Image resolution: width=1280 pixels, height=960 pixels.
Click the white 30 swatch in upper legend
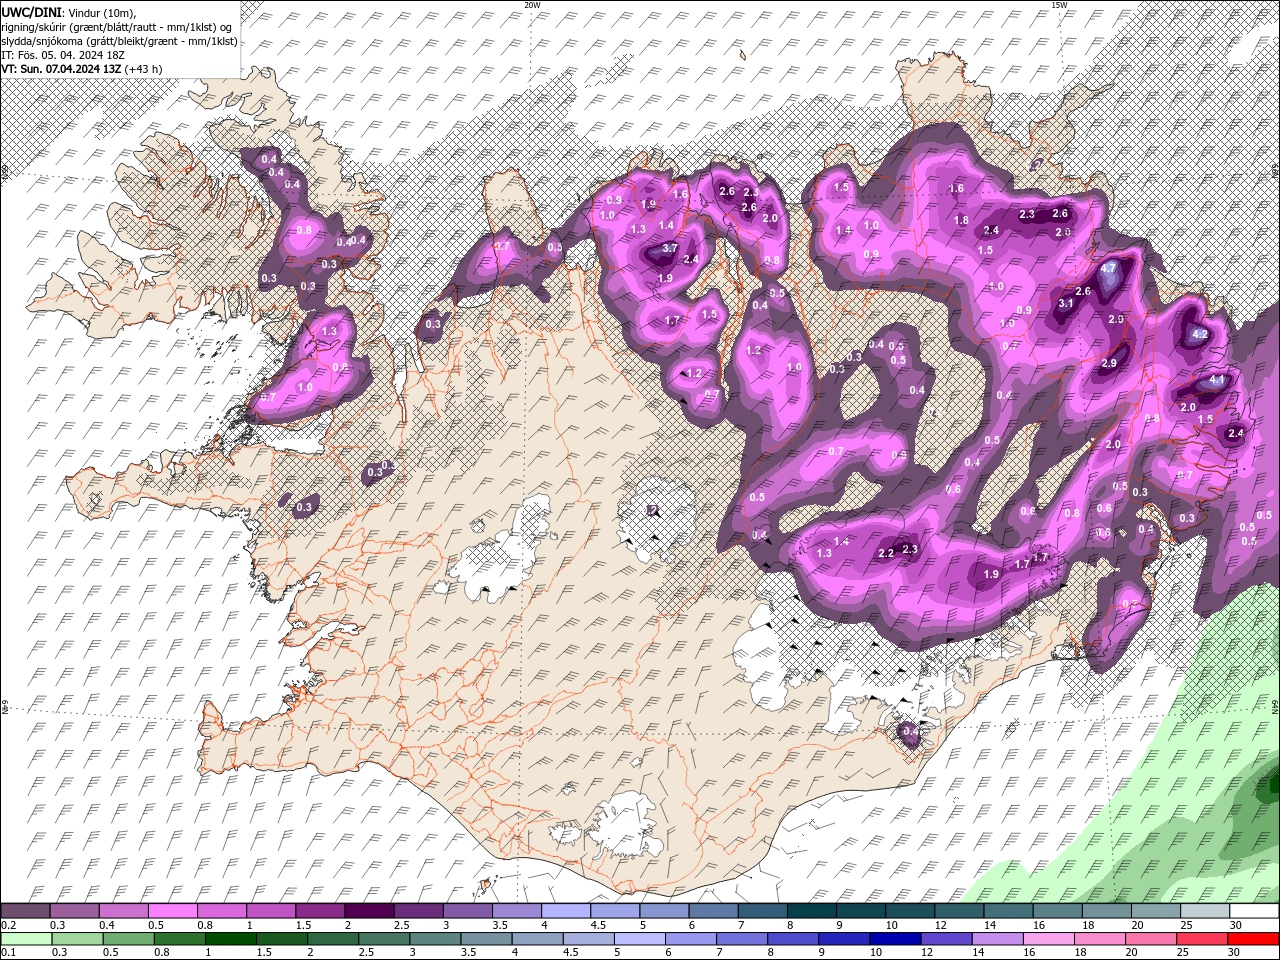[1255, 911]
